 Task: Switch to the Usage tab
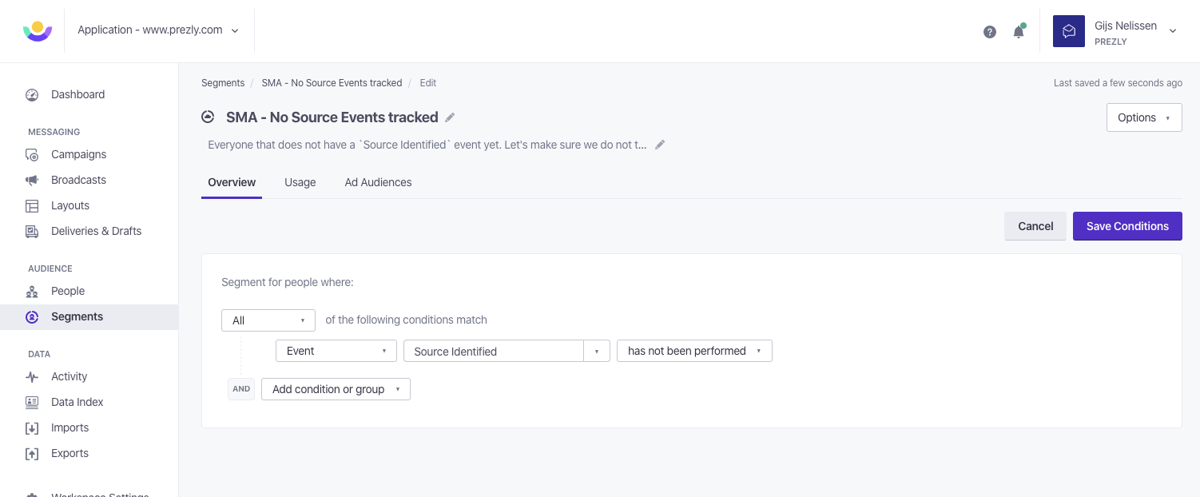click(300, 182)
